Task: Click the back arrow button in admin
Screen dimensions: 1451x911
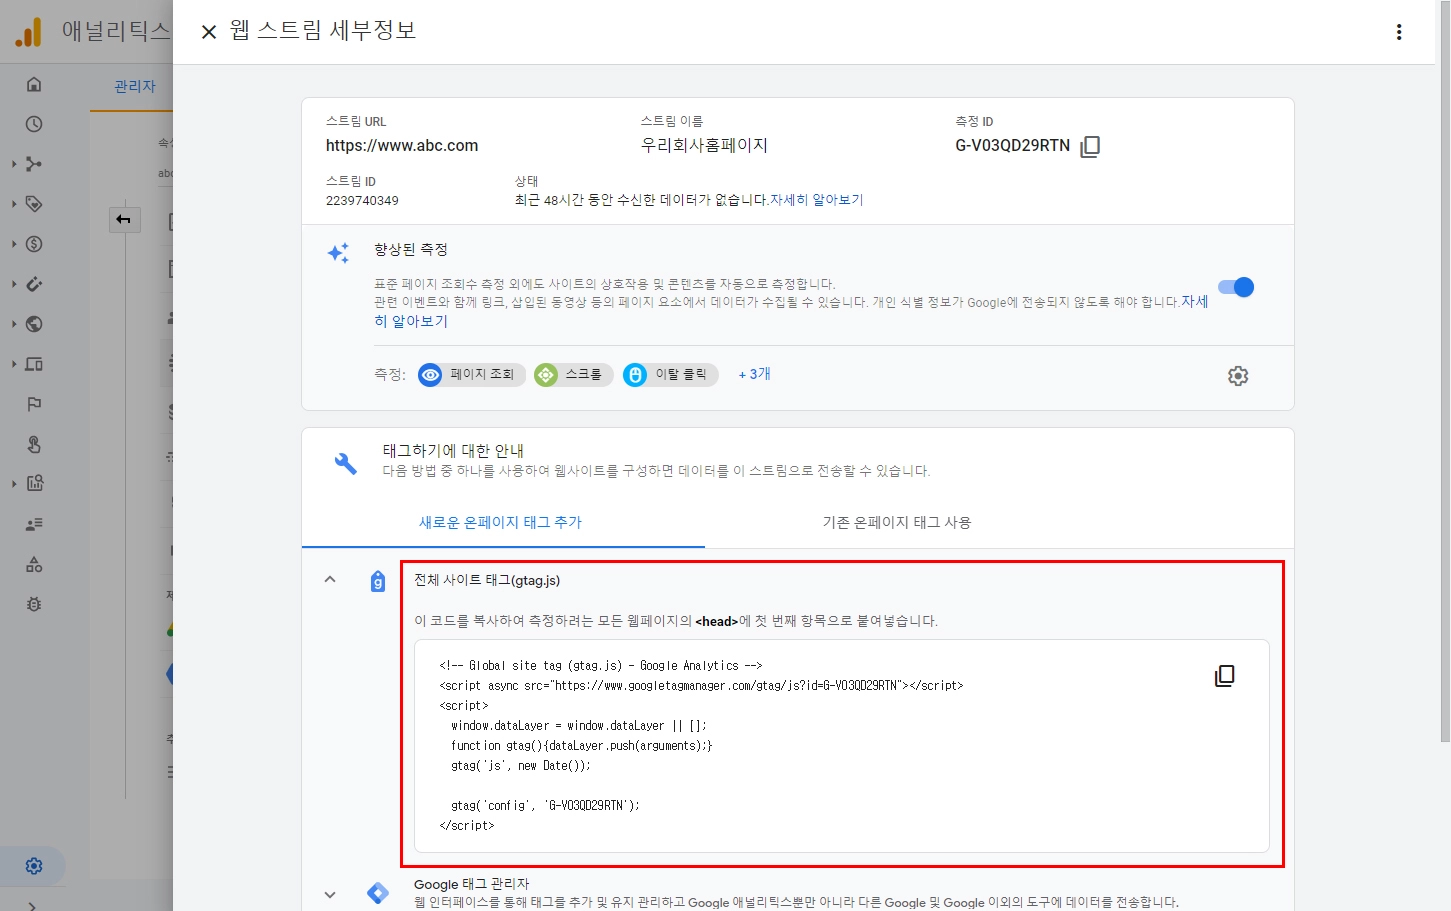Action: 124,219
